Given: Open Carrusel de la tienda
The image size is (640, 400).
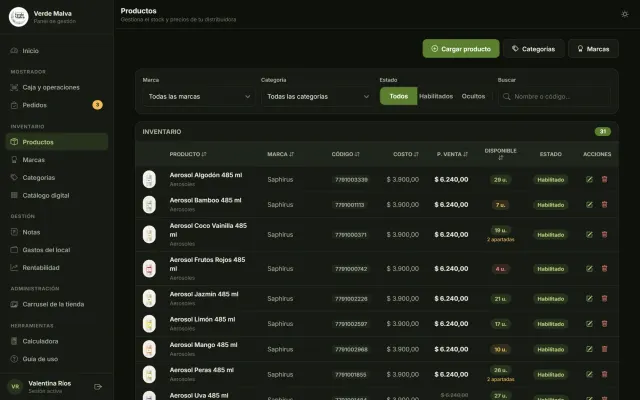Looking at the screenshot, I should 57,304.
